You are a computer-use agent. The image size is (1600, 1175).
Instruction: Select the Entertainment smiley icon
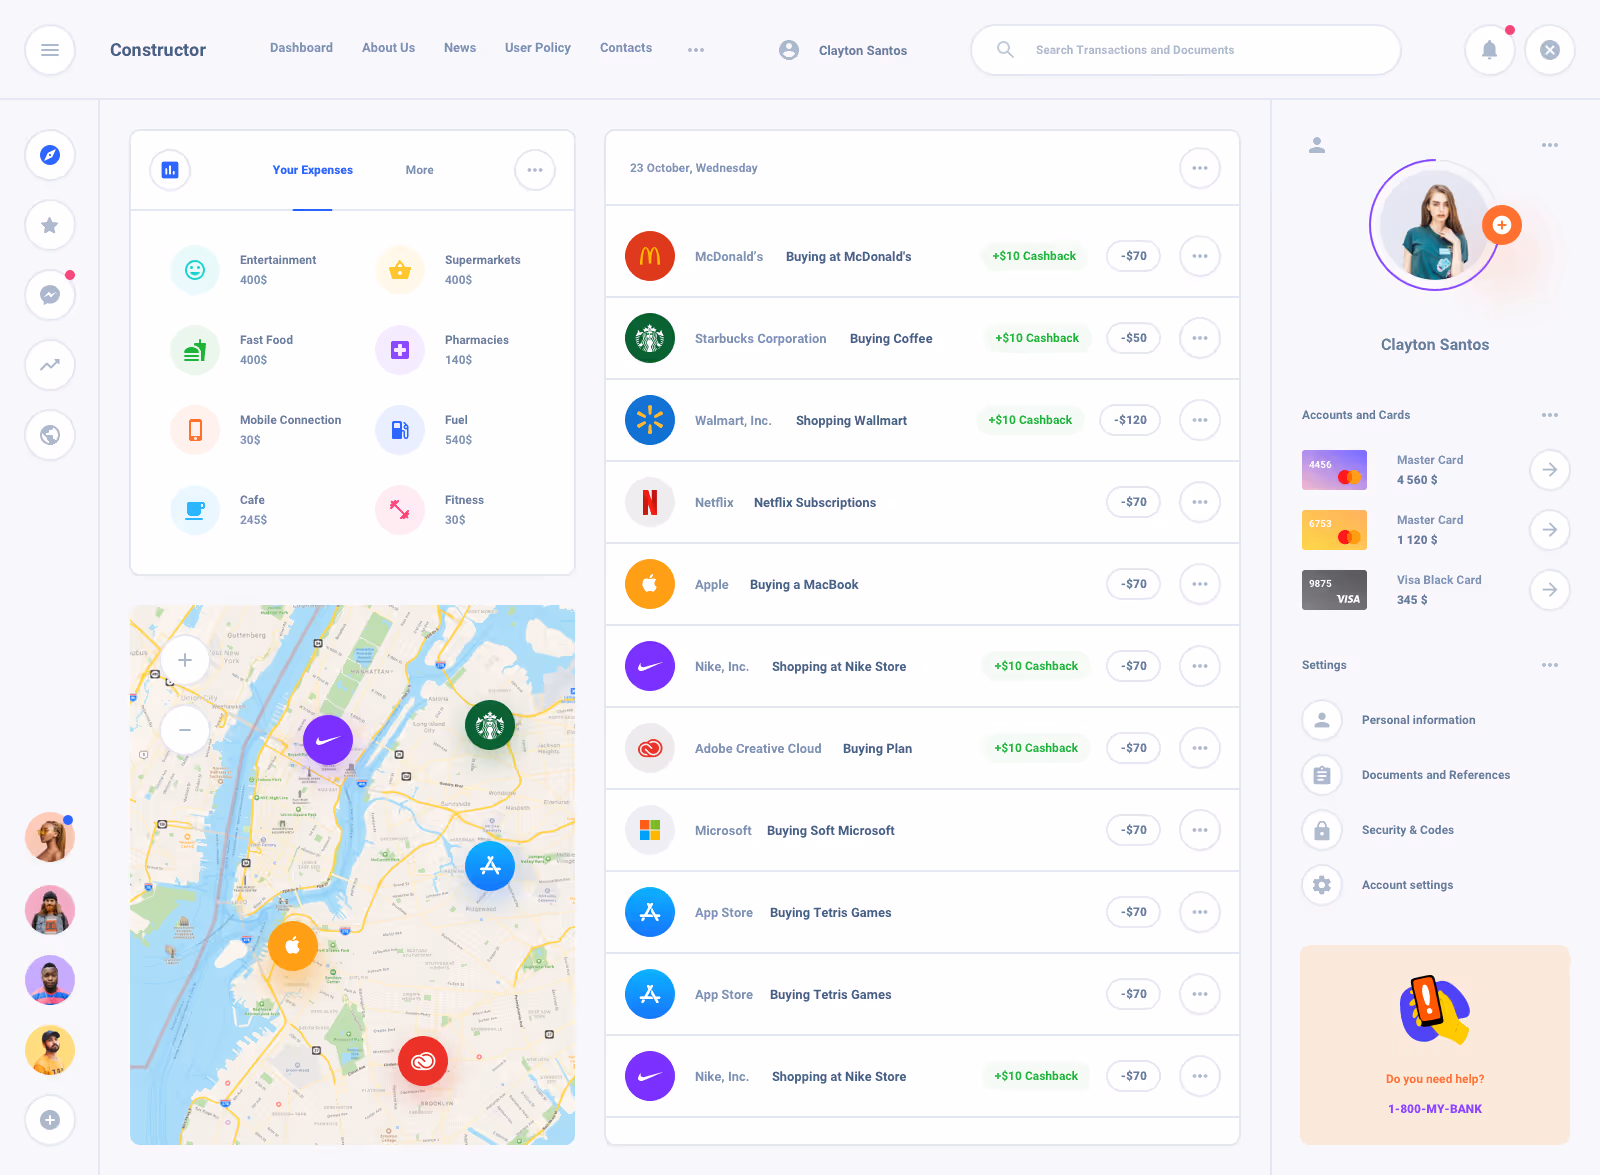195,270
